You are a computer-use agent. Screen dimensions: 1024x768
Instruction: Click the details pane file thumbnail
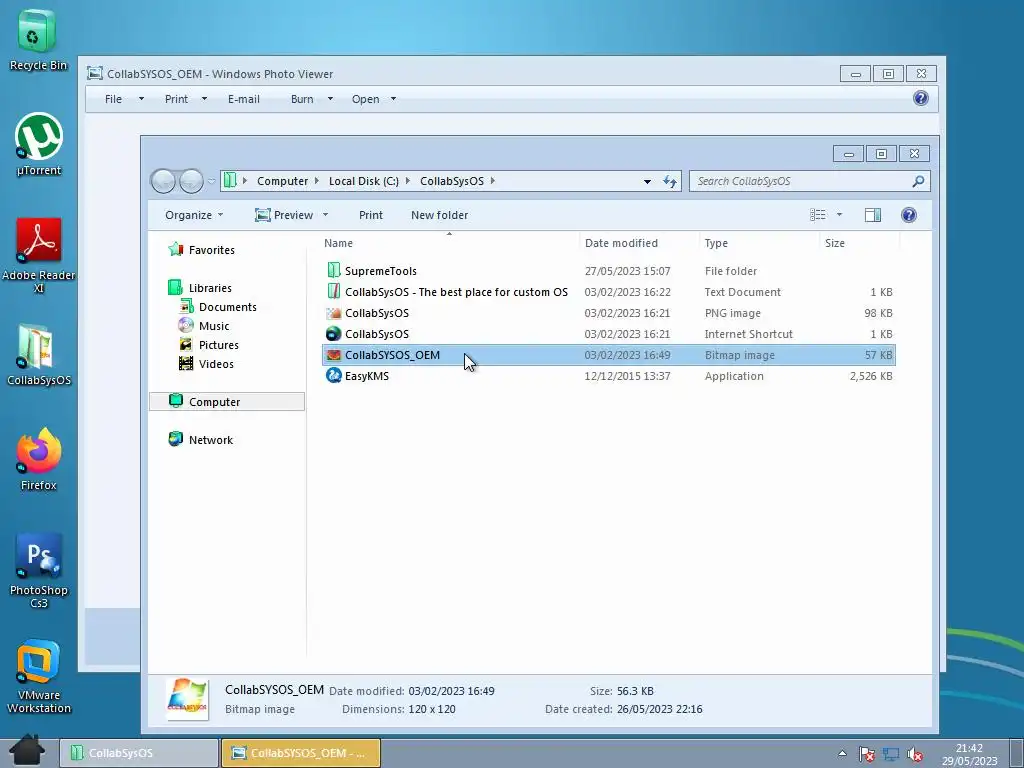click(187, 699)
